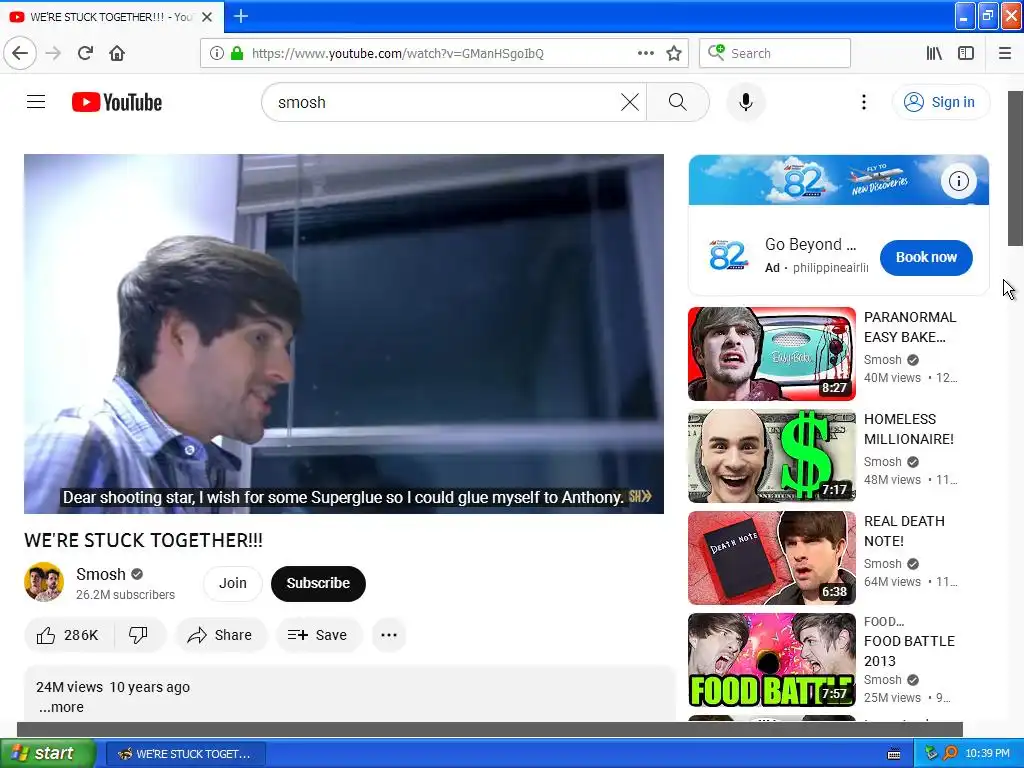Open more actions ellipsis below video
1024x768 pixels.
click(x=389, y=635)
